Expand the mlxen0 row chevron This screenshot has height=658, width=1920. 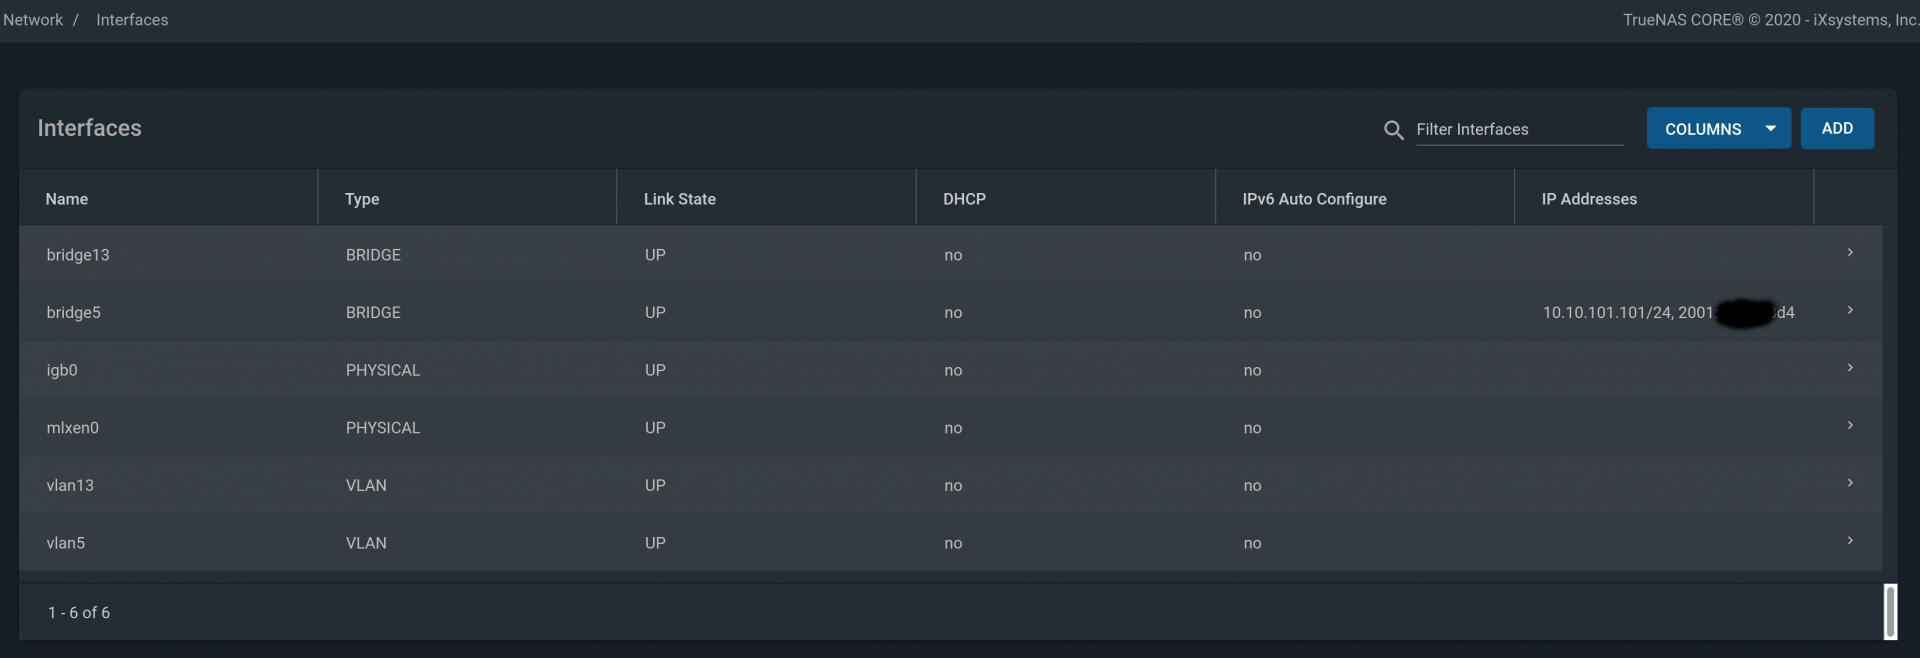1850,426
